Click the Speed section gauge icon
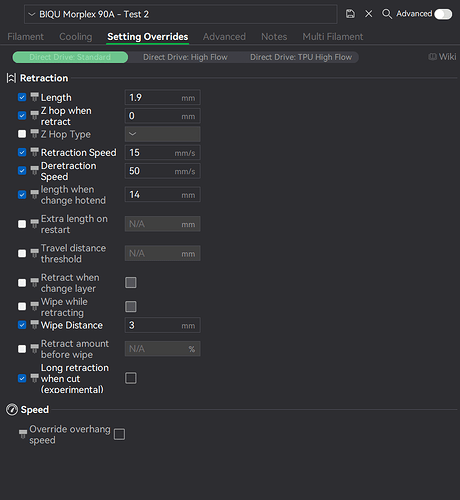The width and height of the screenshot is (460, 500). click(x=12, y=409)
